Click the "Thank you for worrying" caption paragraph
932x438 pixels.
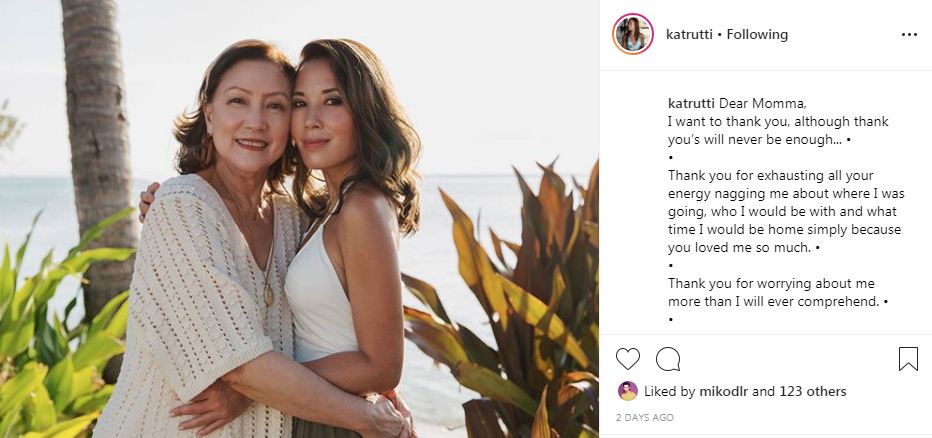click(x=778, y=292)
